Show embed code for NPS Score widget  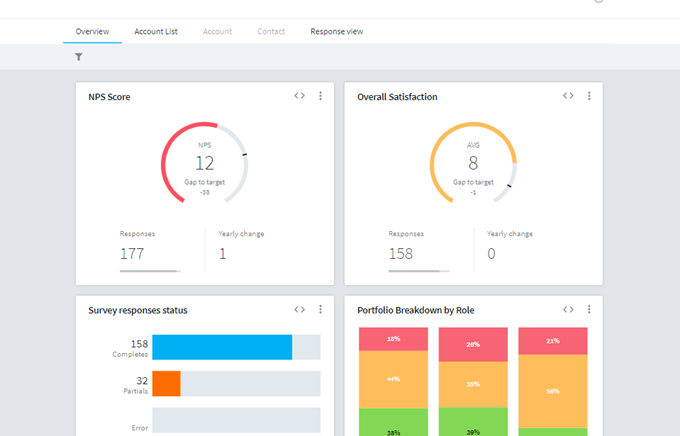pyautogui.click(x=299, y=95)
